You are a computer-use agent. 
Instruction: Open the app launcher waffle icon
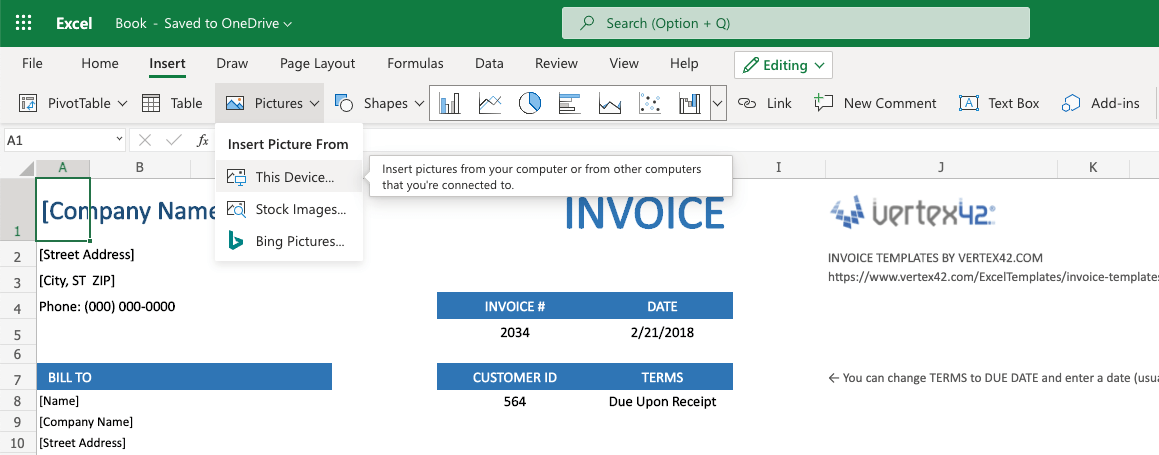[24, 23]
